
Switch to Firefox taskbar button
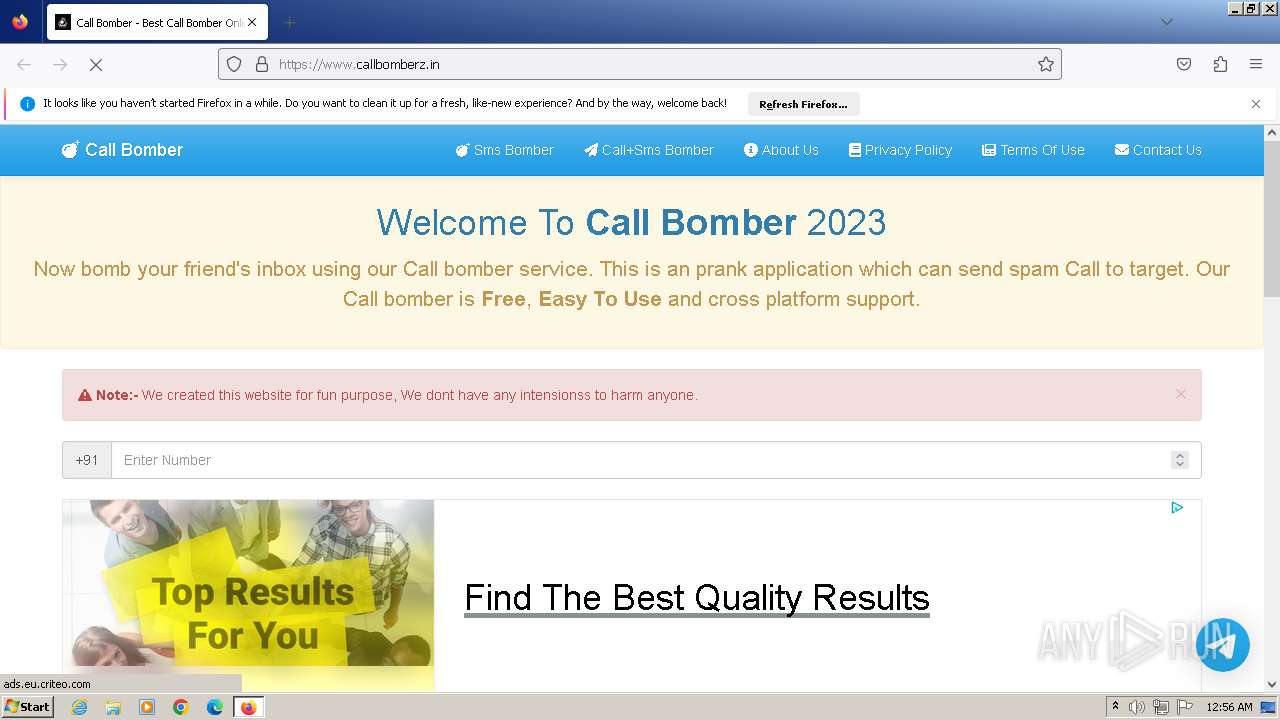coord(248,707)
